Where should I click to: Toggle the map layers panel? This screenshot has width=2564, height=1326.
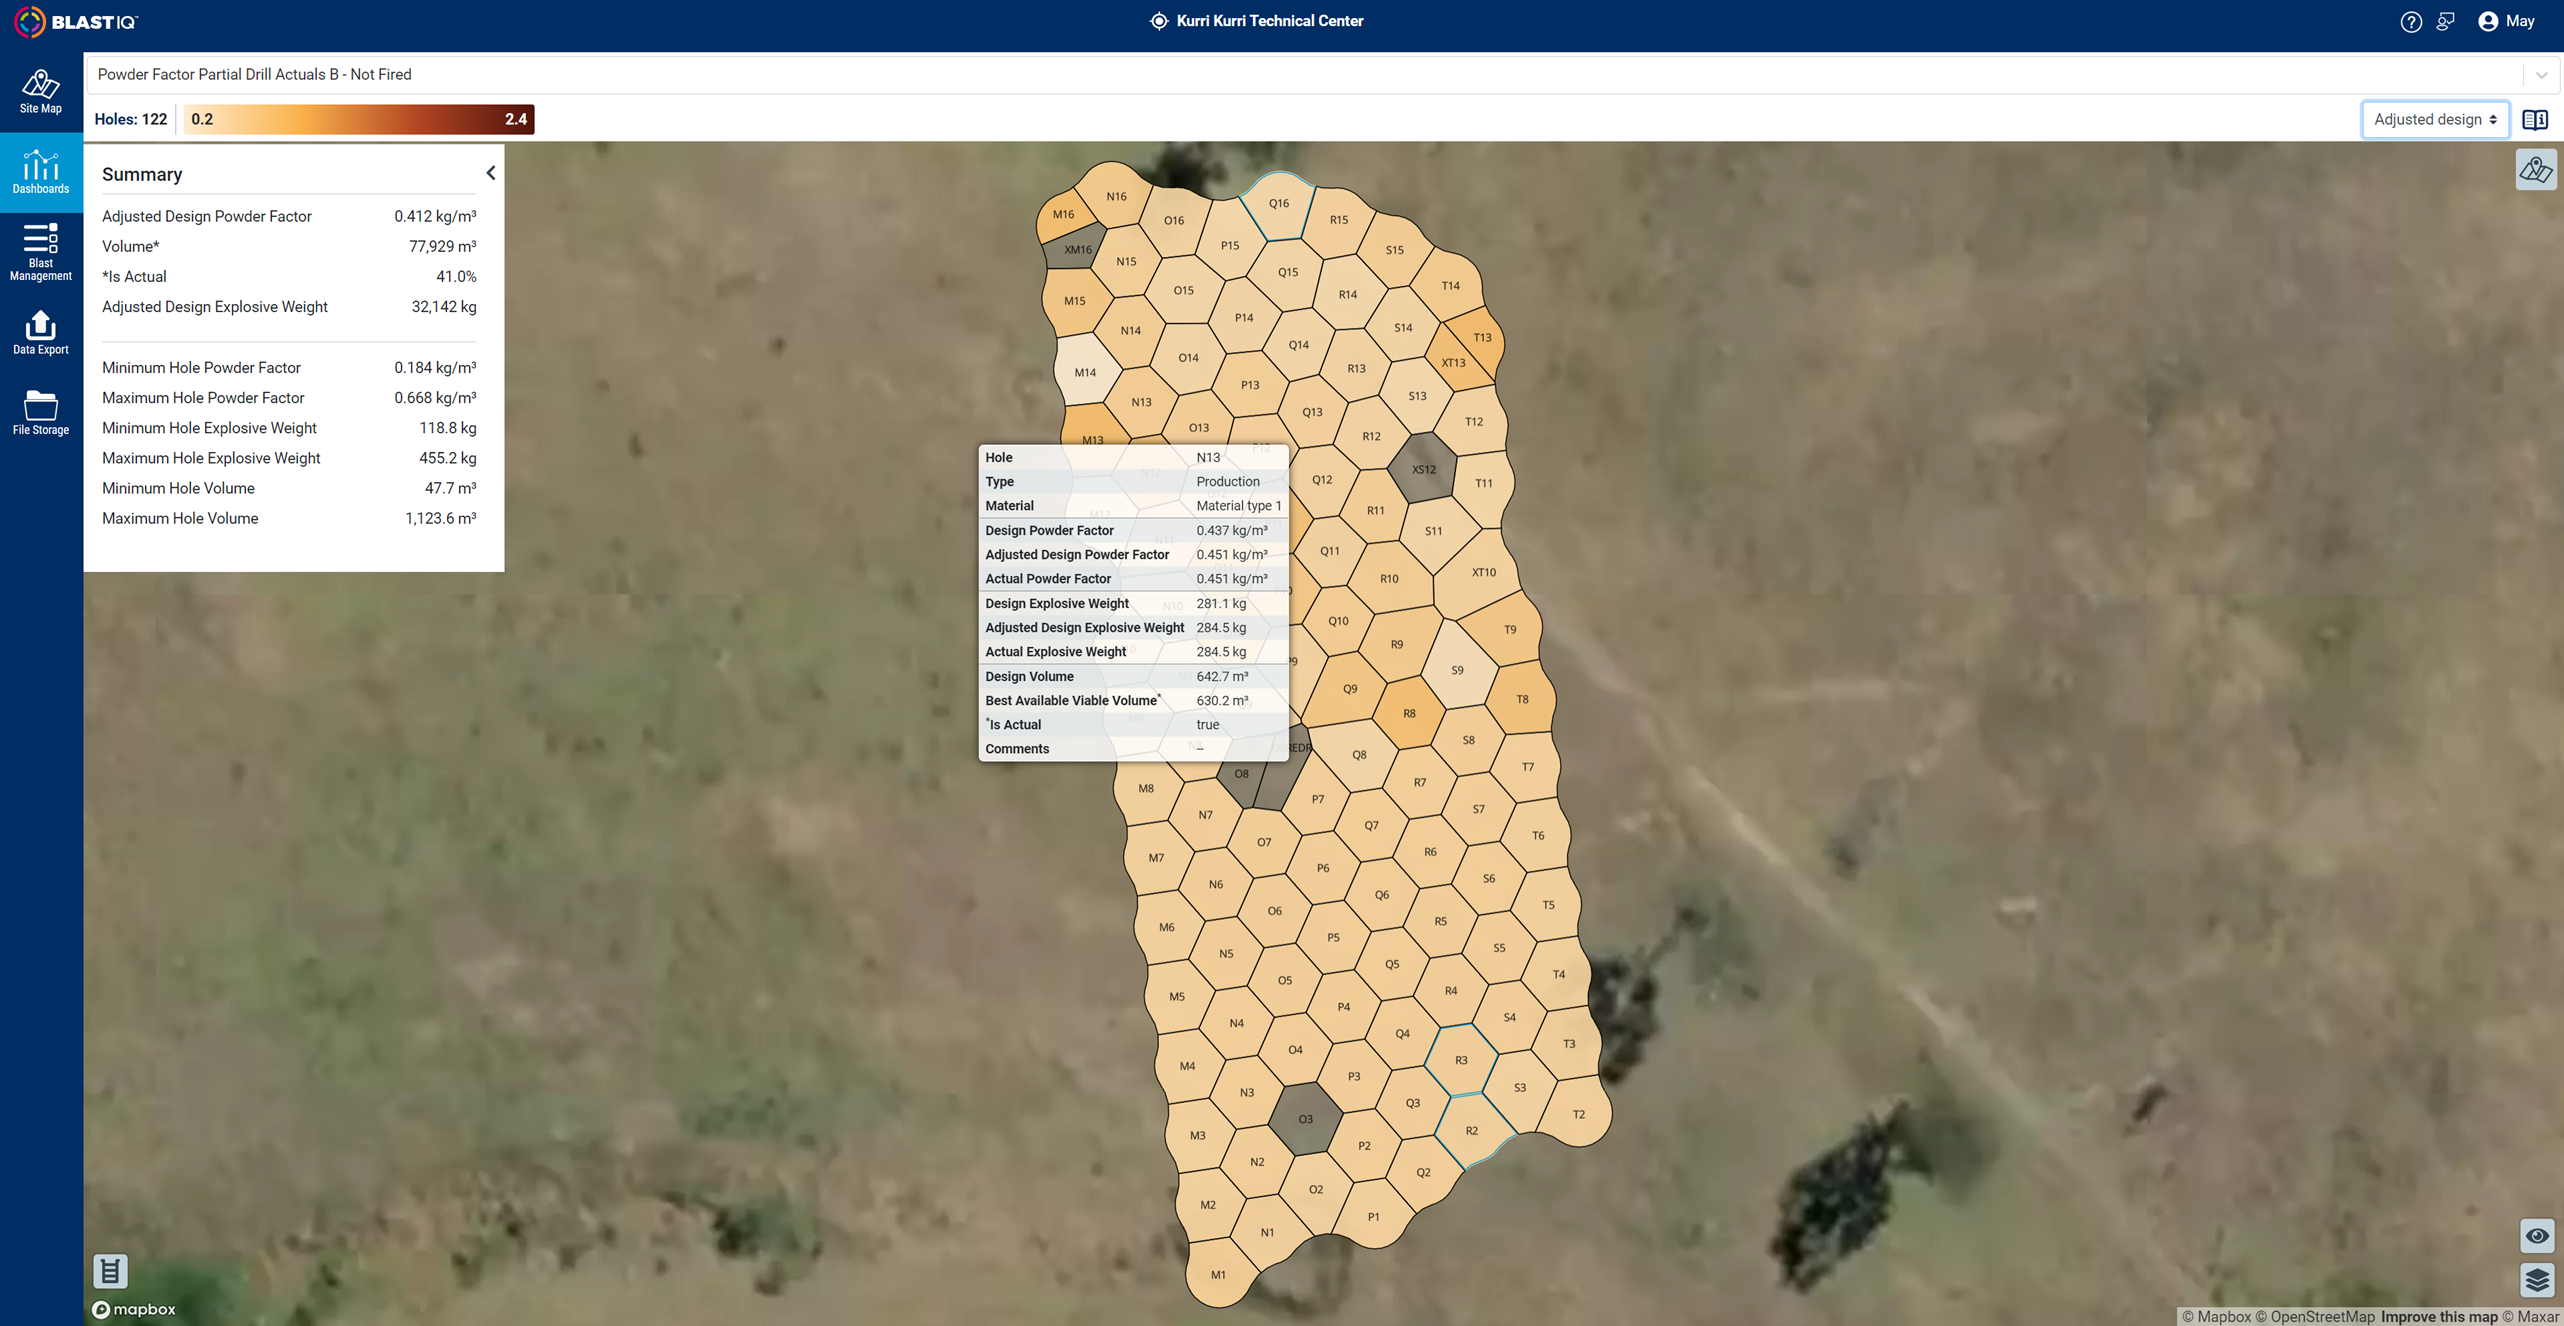(x=2537, y=1281)
